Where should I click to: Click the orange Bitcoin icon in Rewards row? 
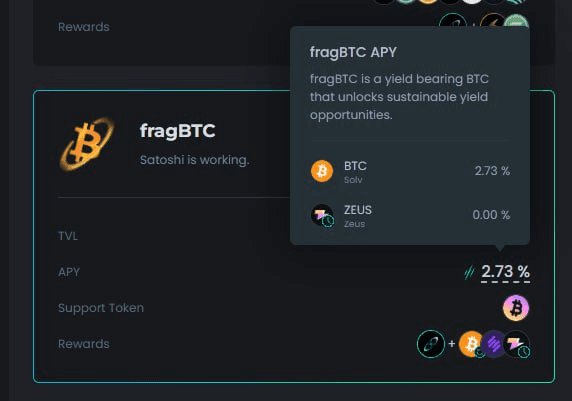tap(471, 344)
